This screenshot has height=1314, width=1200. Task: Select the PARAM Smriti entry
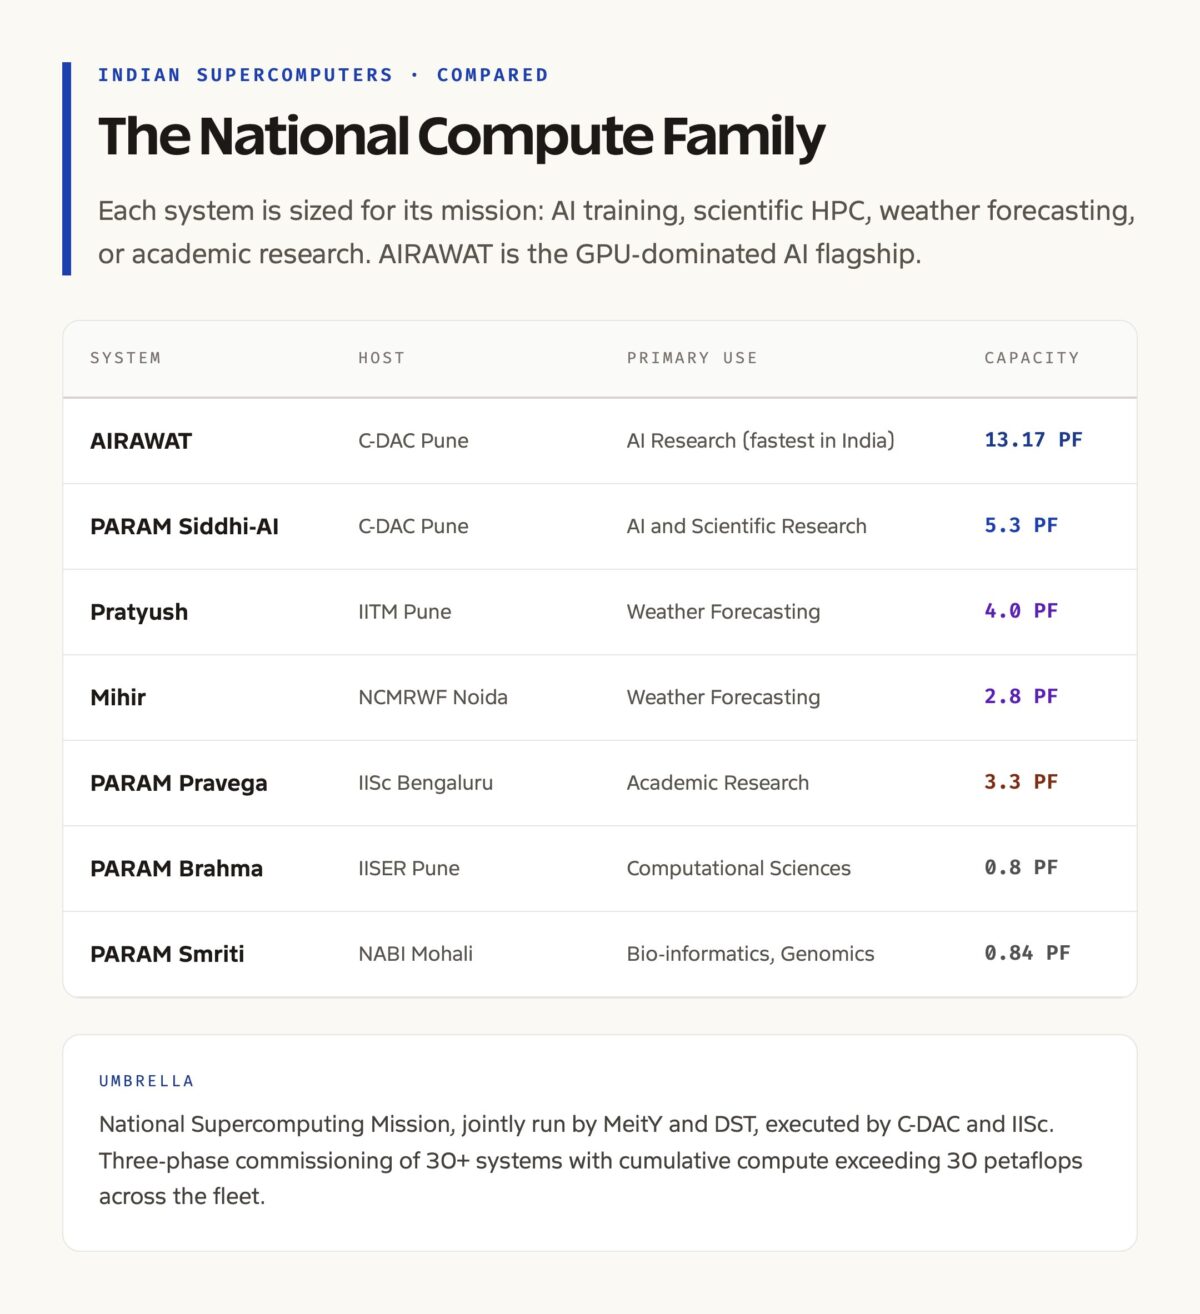coord(167,954)
